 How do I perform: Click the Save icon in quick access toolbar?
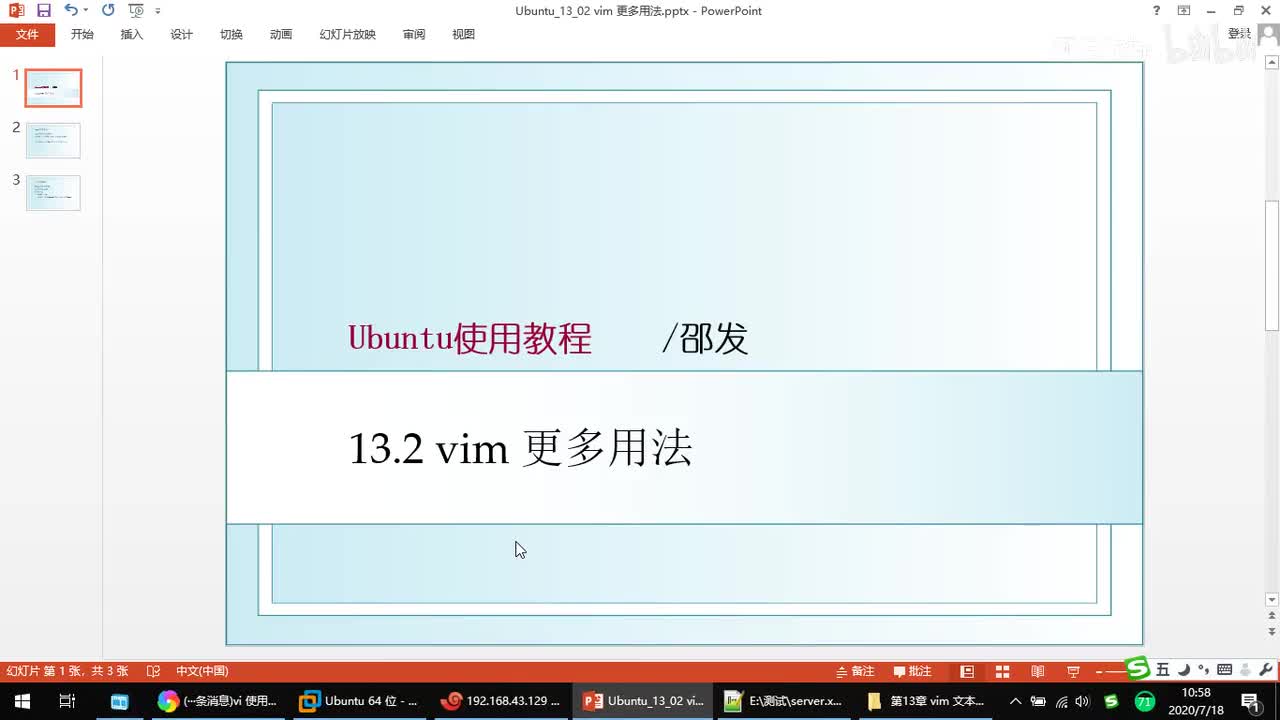tap(43, 11)
